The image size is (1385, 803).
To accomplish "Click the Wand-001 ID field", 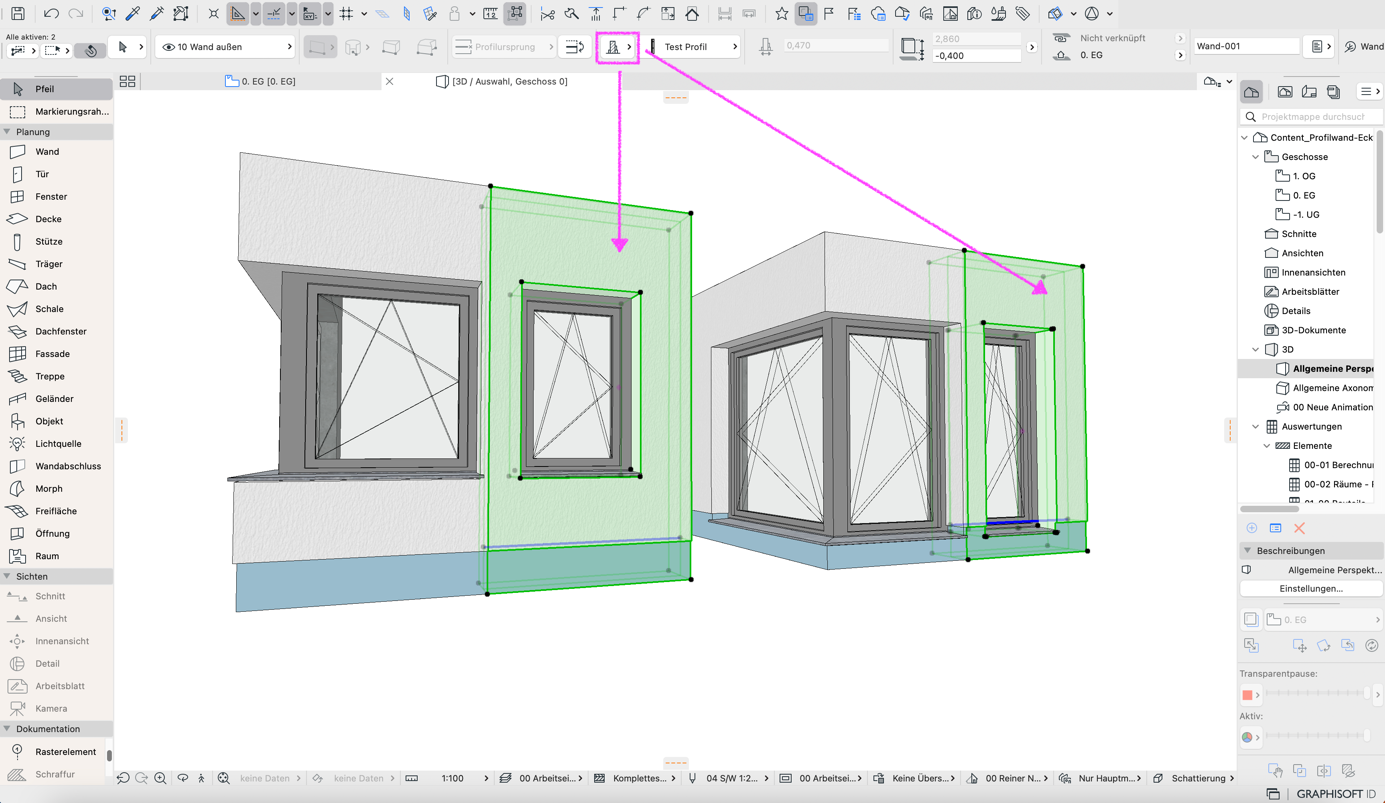I will [1247, 47].
